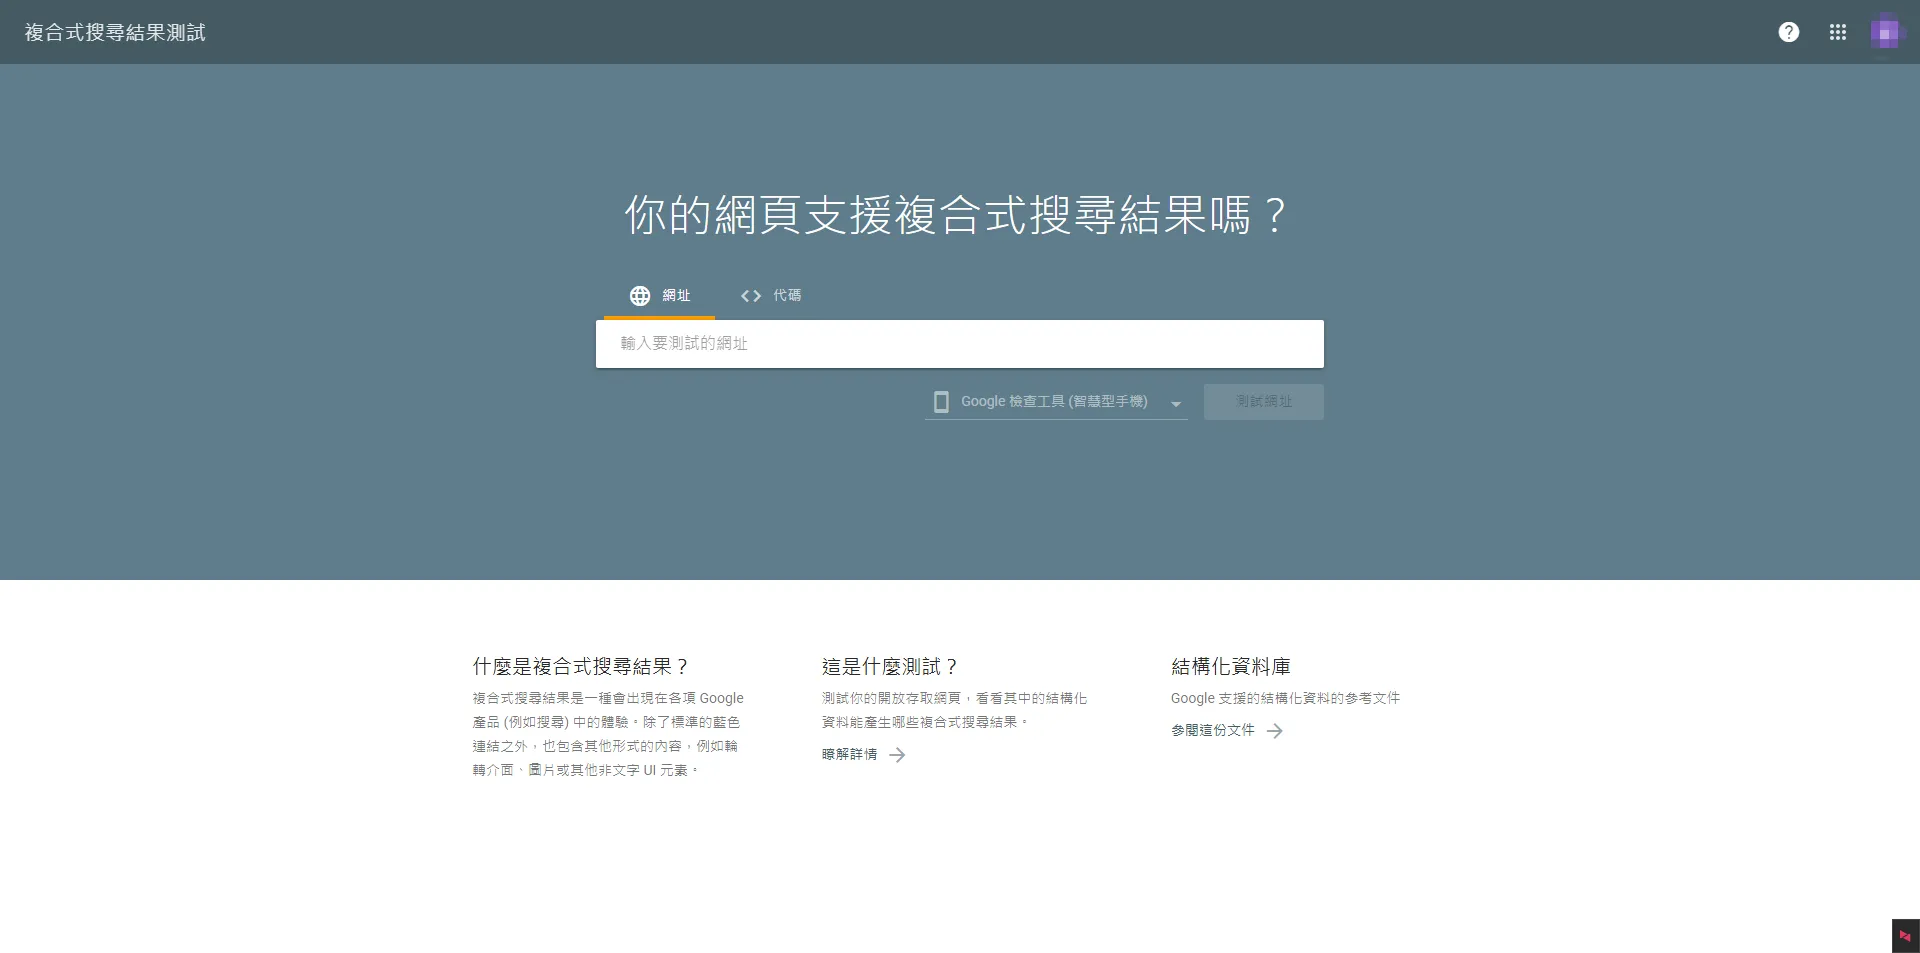Viewport: 1920px width, 953px height.
Task: Click the 結構化資料庫 heading
Action: tap(1231, 666)
